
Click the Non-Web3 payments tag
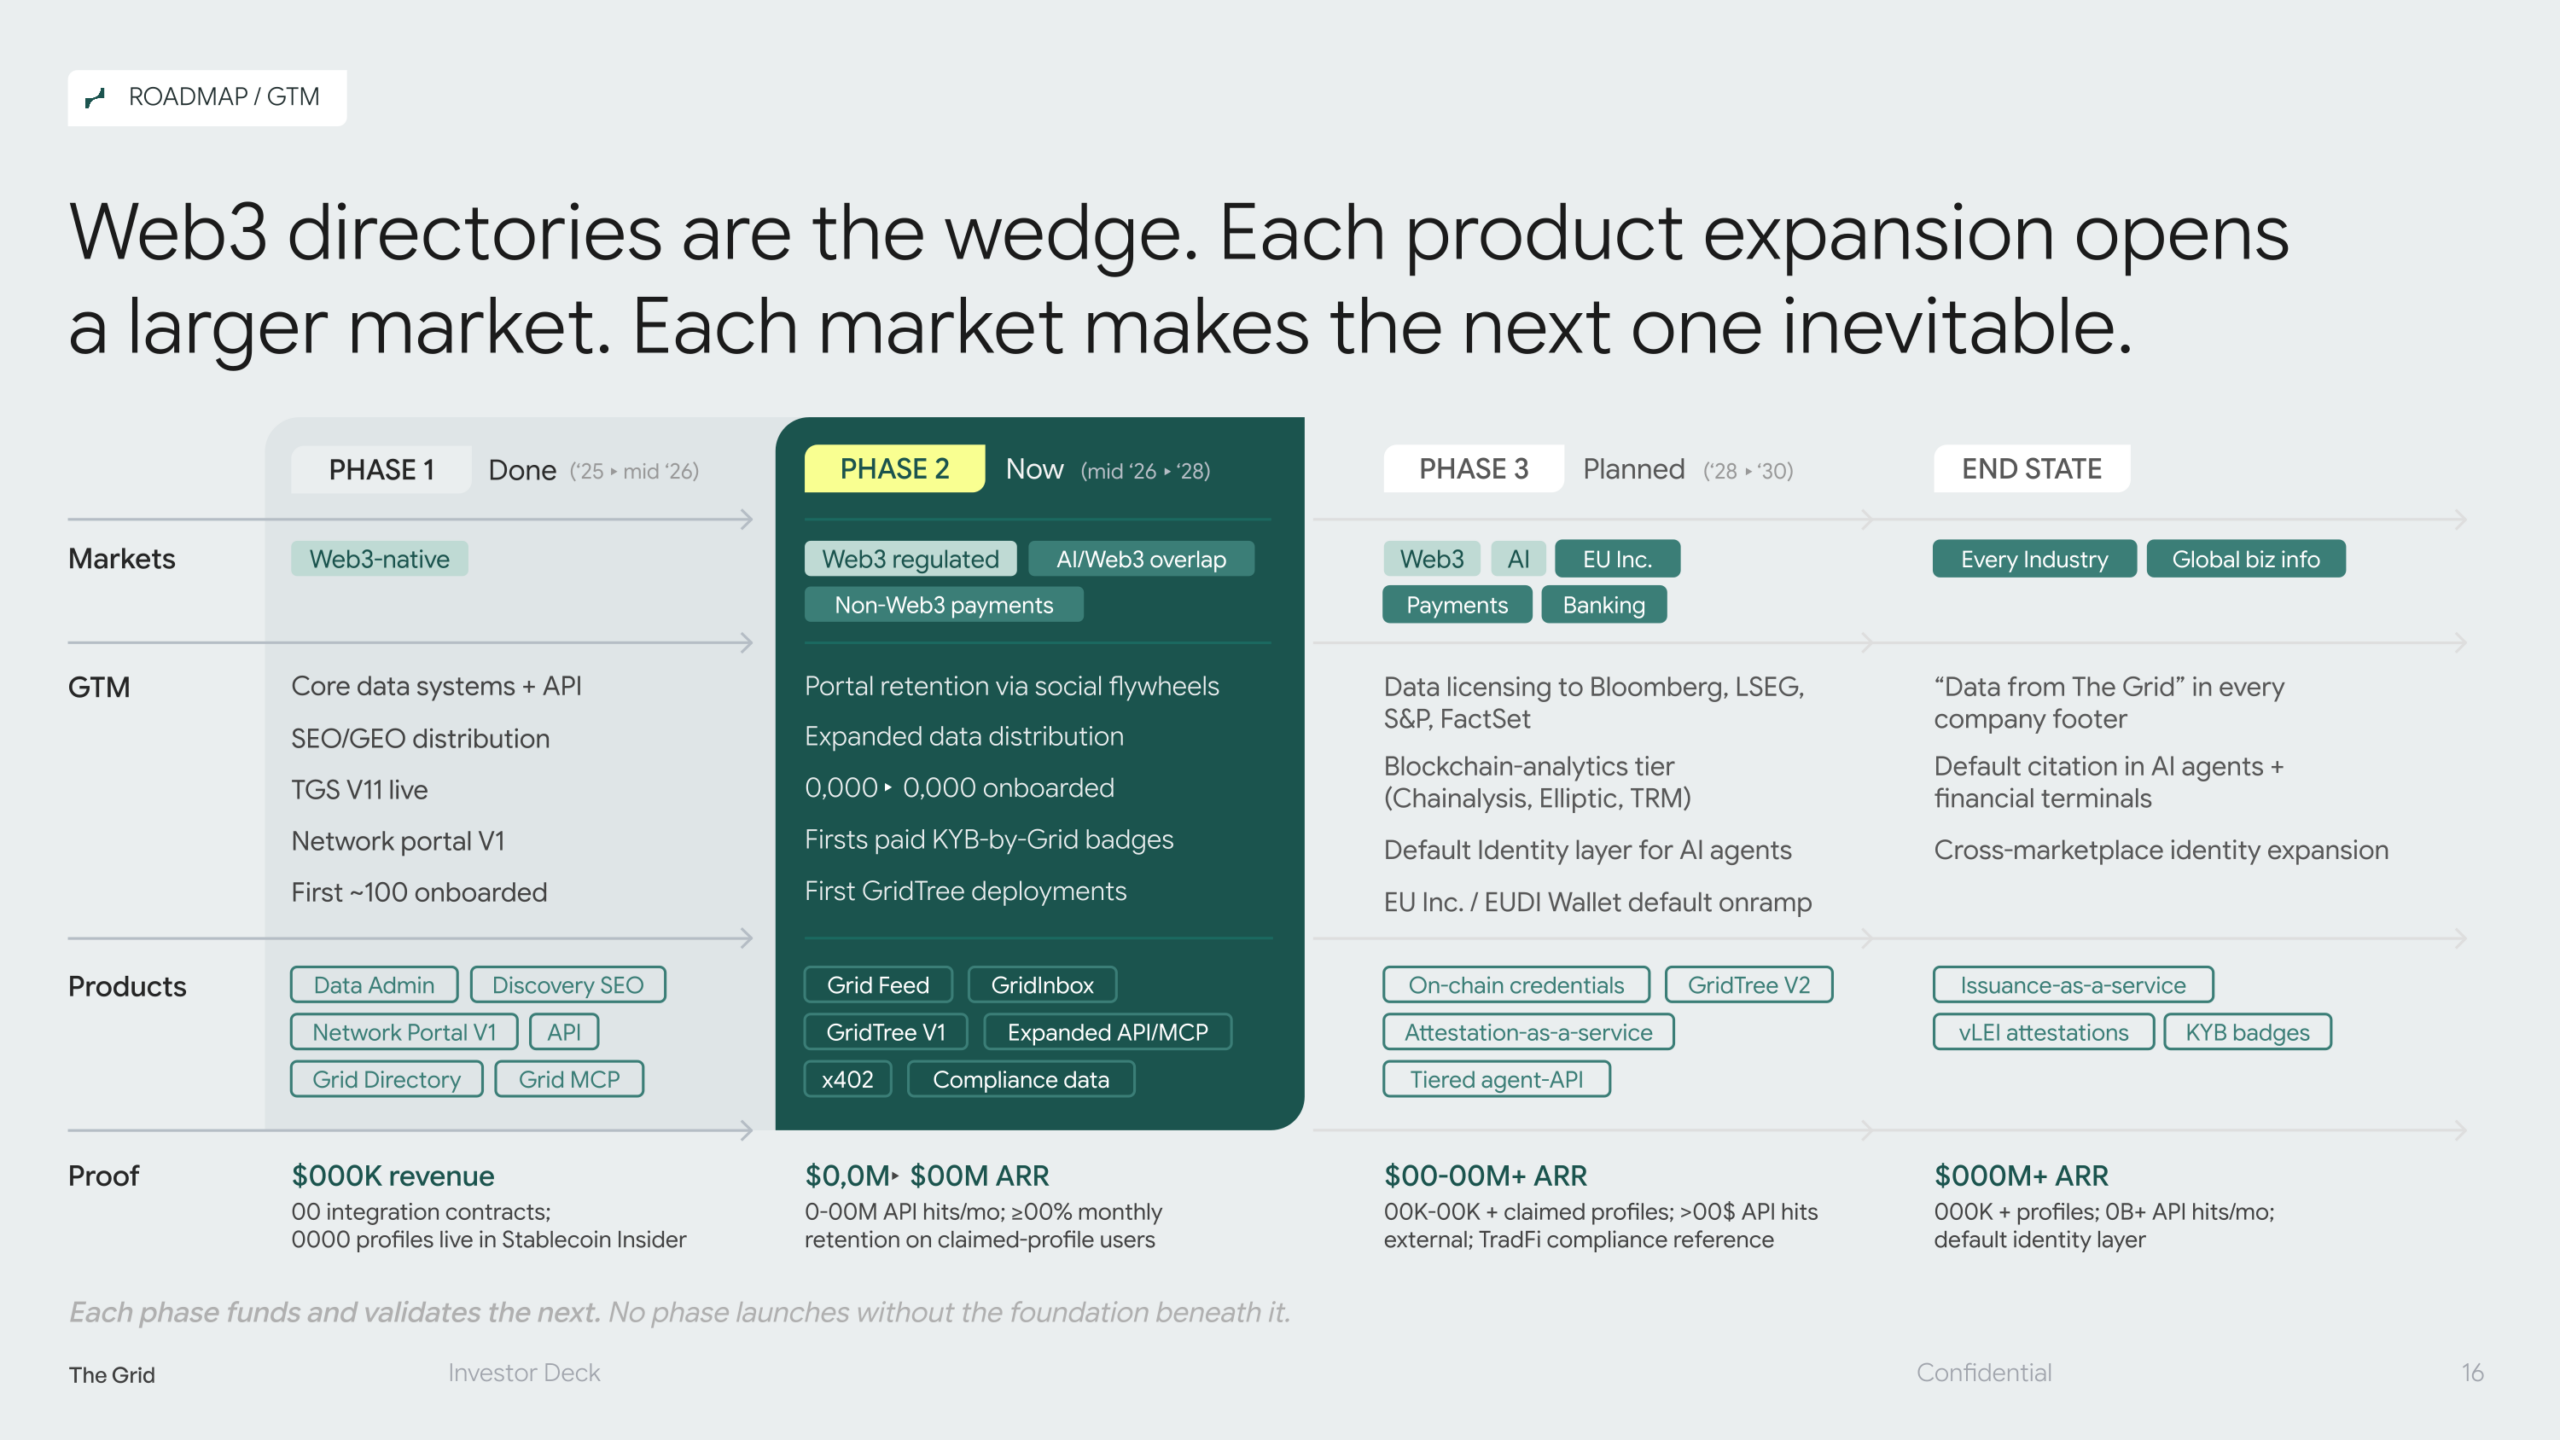point(943,605)
